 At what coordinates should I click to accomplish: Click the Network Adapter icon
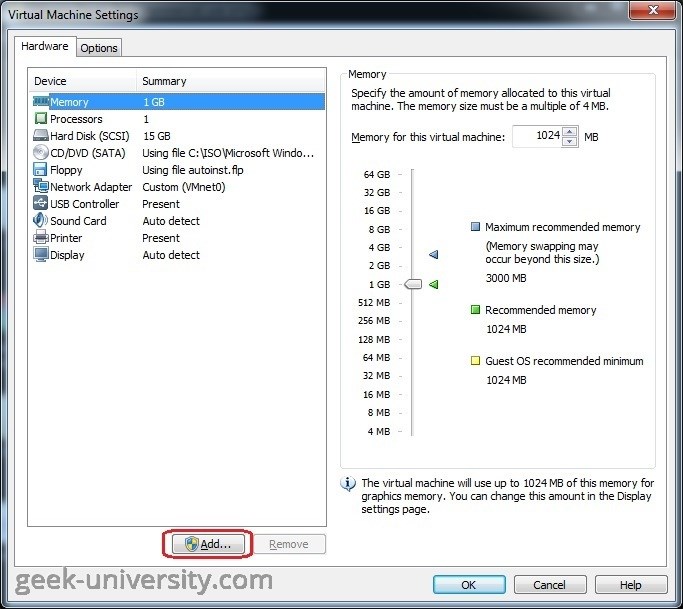(41, 186)
